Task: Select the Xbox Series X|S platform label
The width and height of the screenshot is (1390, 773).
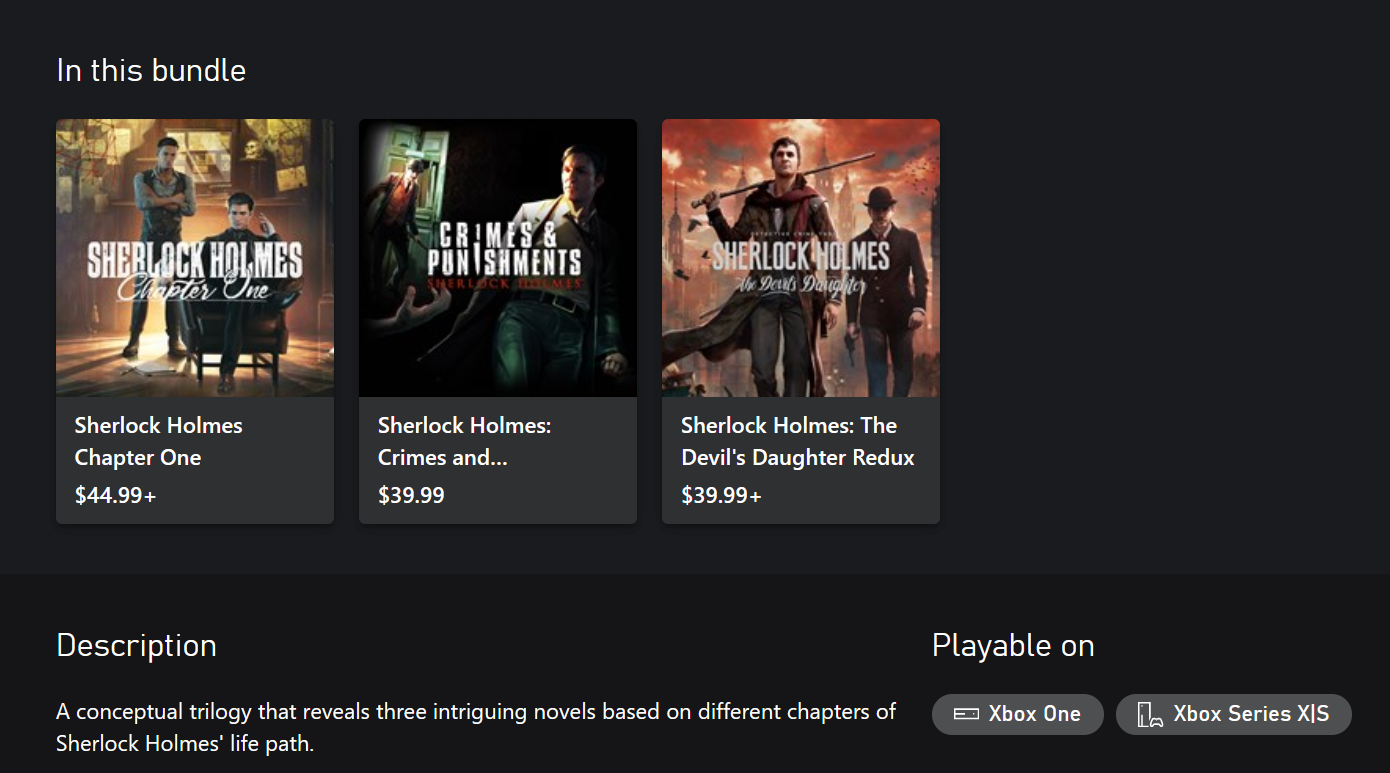Action: tap(1251, 714)
